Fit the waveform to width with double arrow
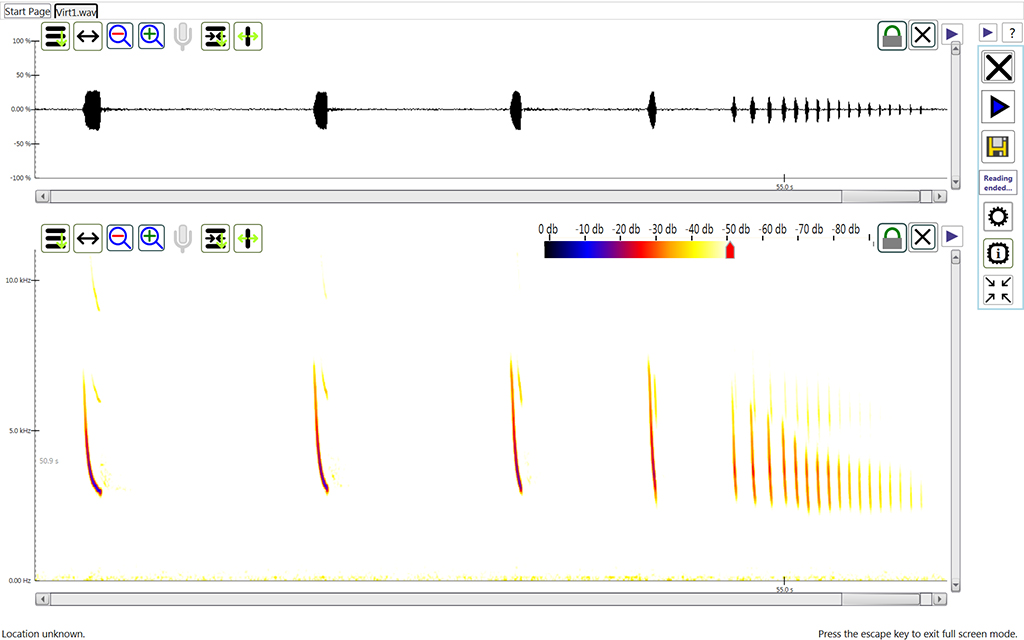This screenshot has height=640, width=1024. (88, 37)
